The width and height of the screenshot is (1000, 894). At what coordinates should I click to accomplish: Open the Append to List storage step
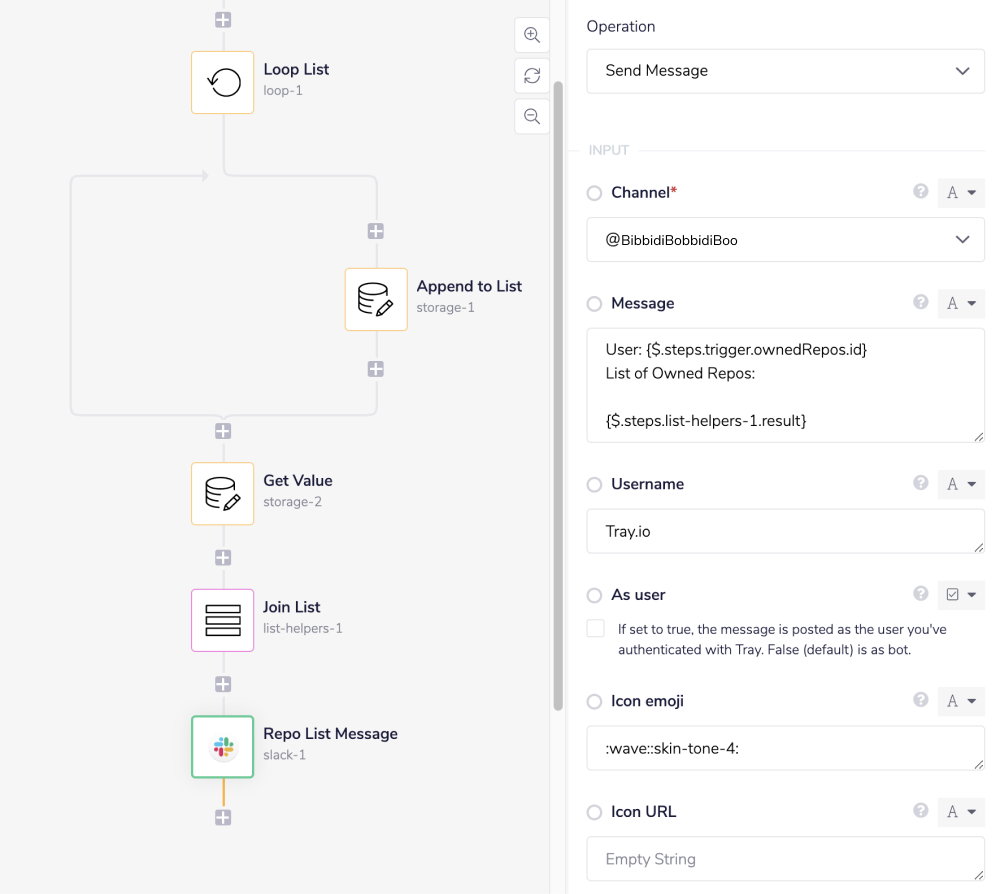376,299
